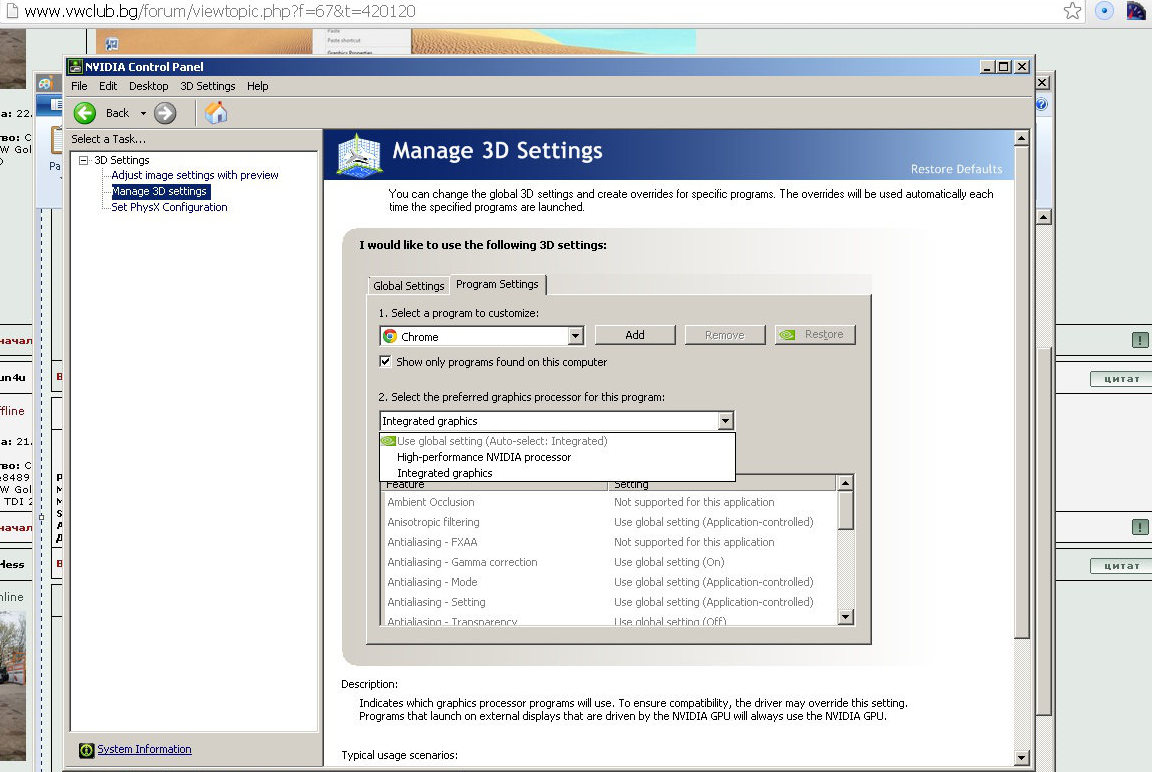The image size is (1152, 772).
Task: Click the green Back arrow icon
Action: 85,113
